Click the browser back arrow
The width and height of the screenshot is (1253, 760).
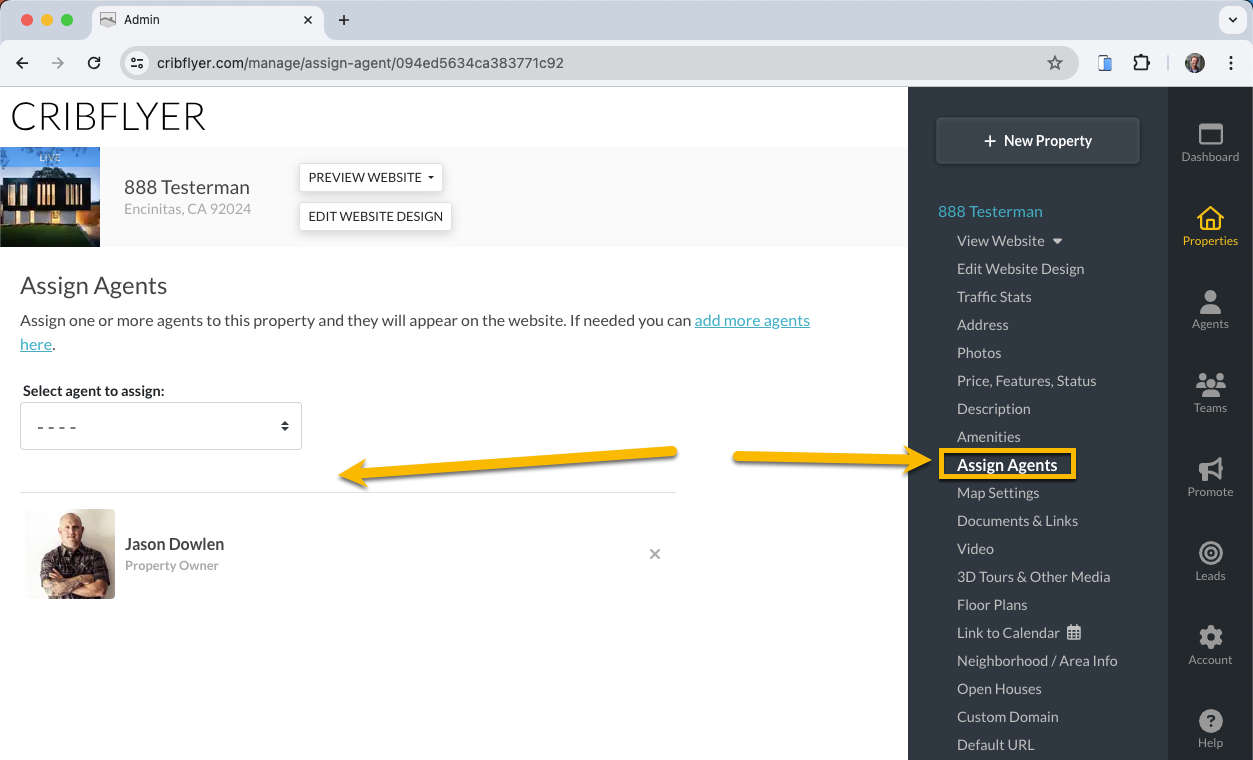(x=22, y=63)
